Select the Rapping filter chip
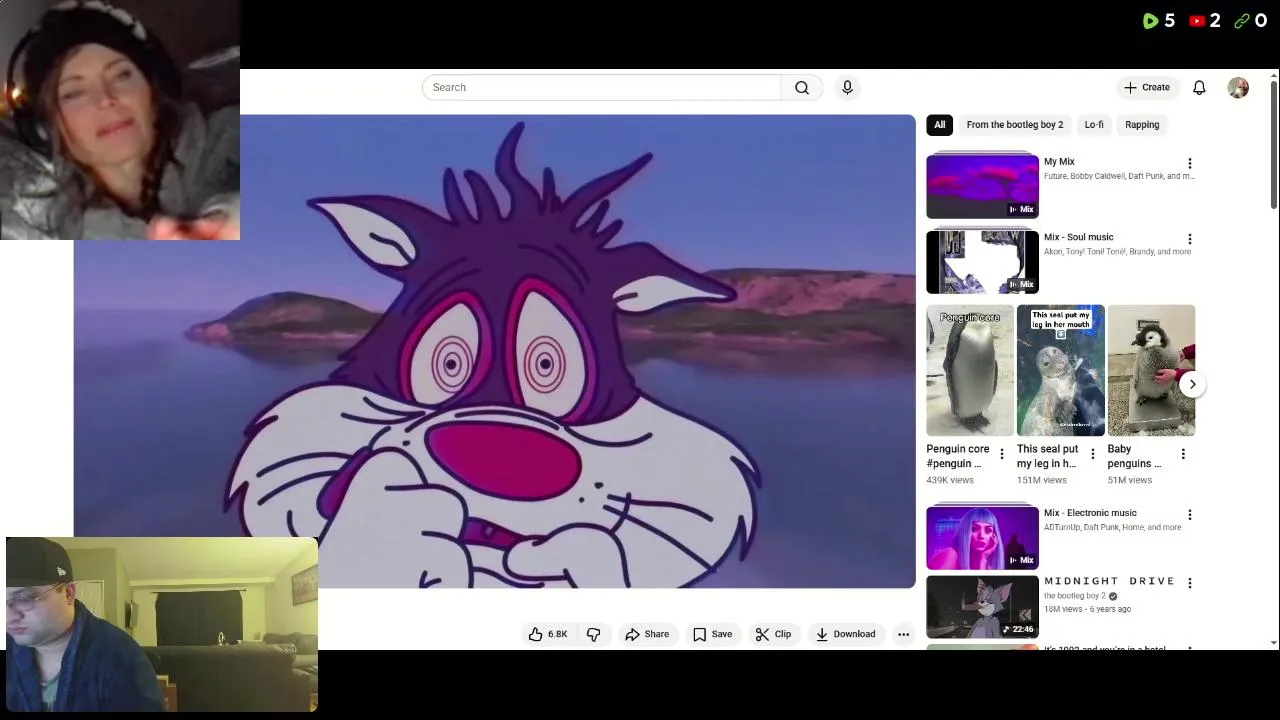Screen dimensions: 1280x720 click(x=1142, y=125)
